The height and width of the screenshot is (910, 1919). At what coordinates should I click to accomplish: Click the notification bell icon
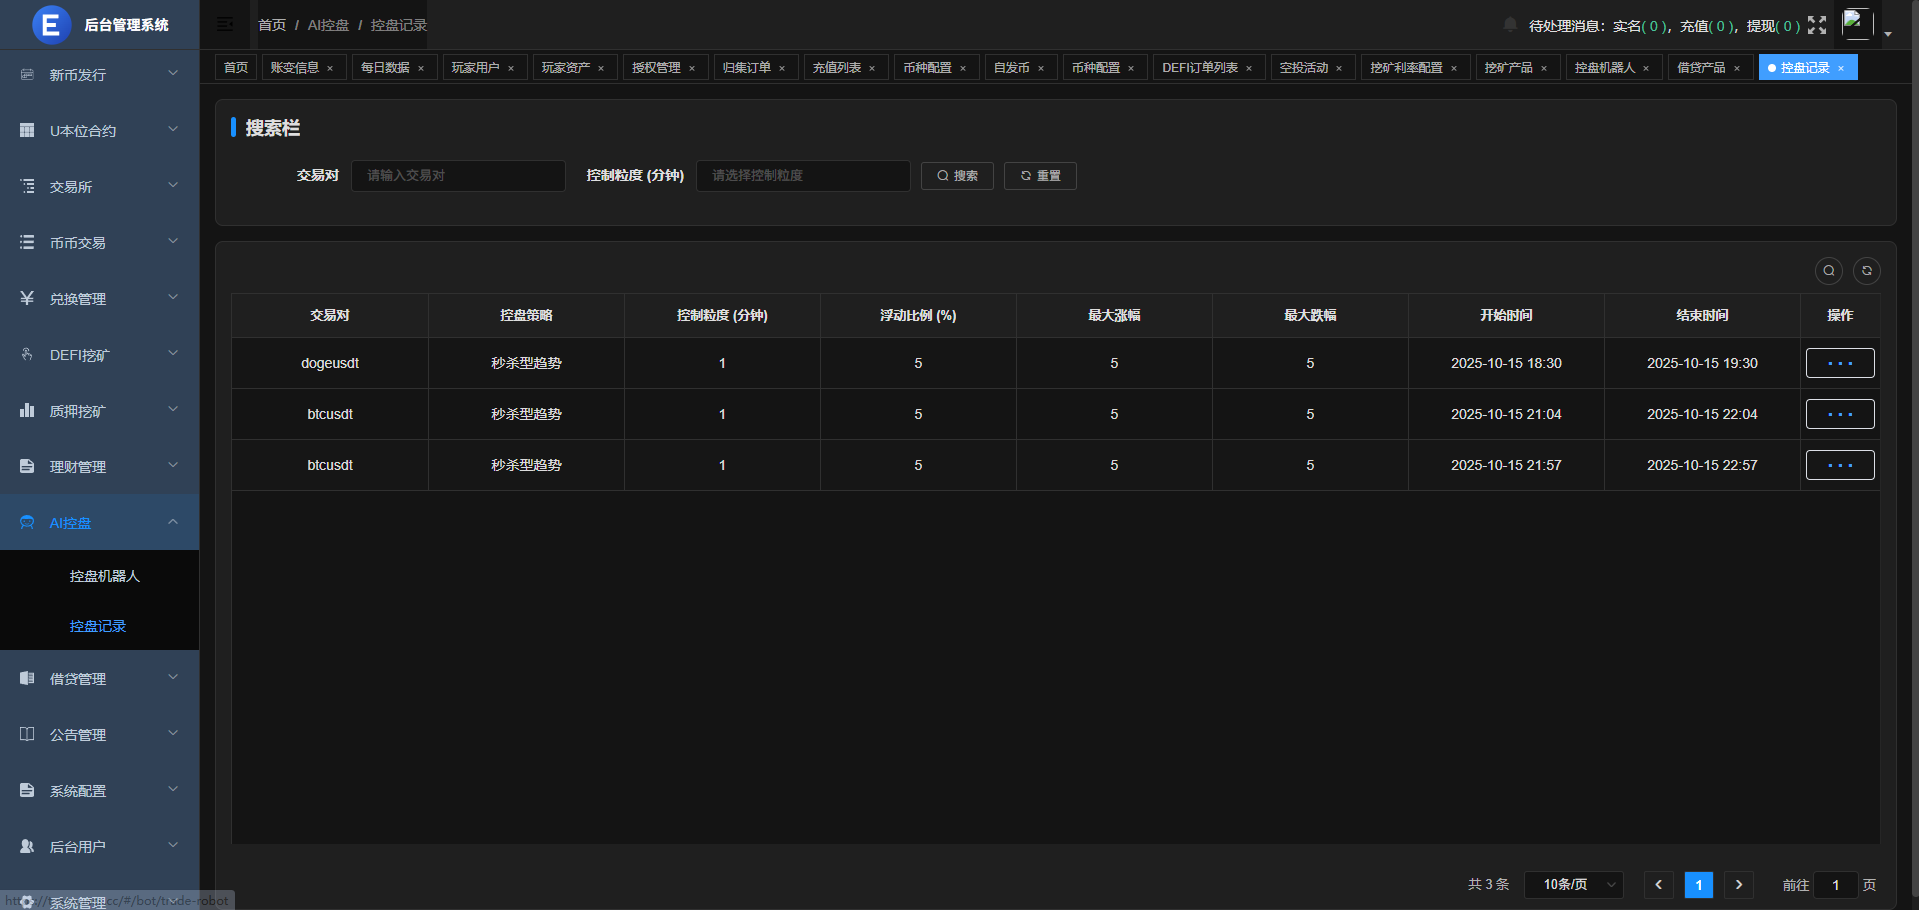click(1510, 25)
